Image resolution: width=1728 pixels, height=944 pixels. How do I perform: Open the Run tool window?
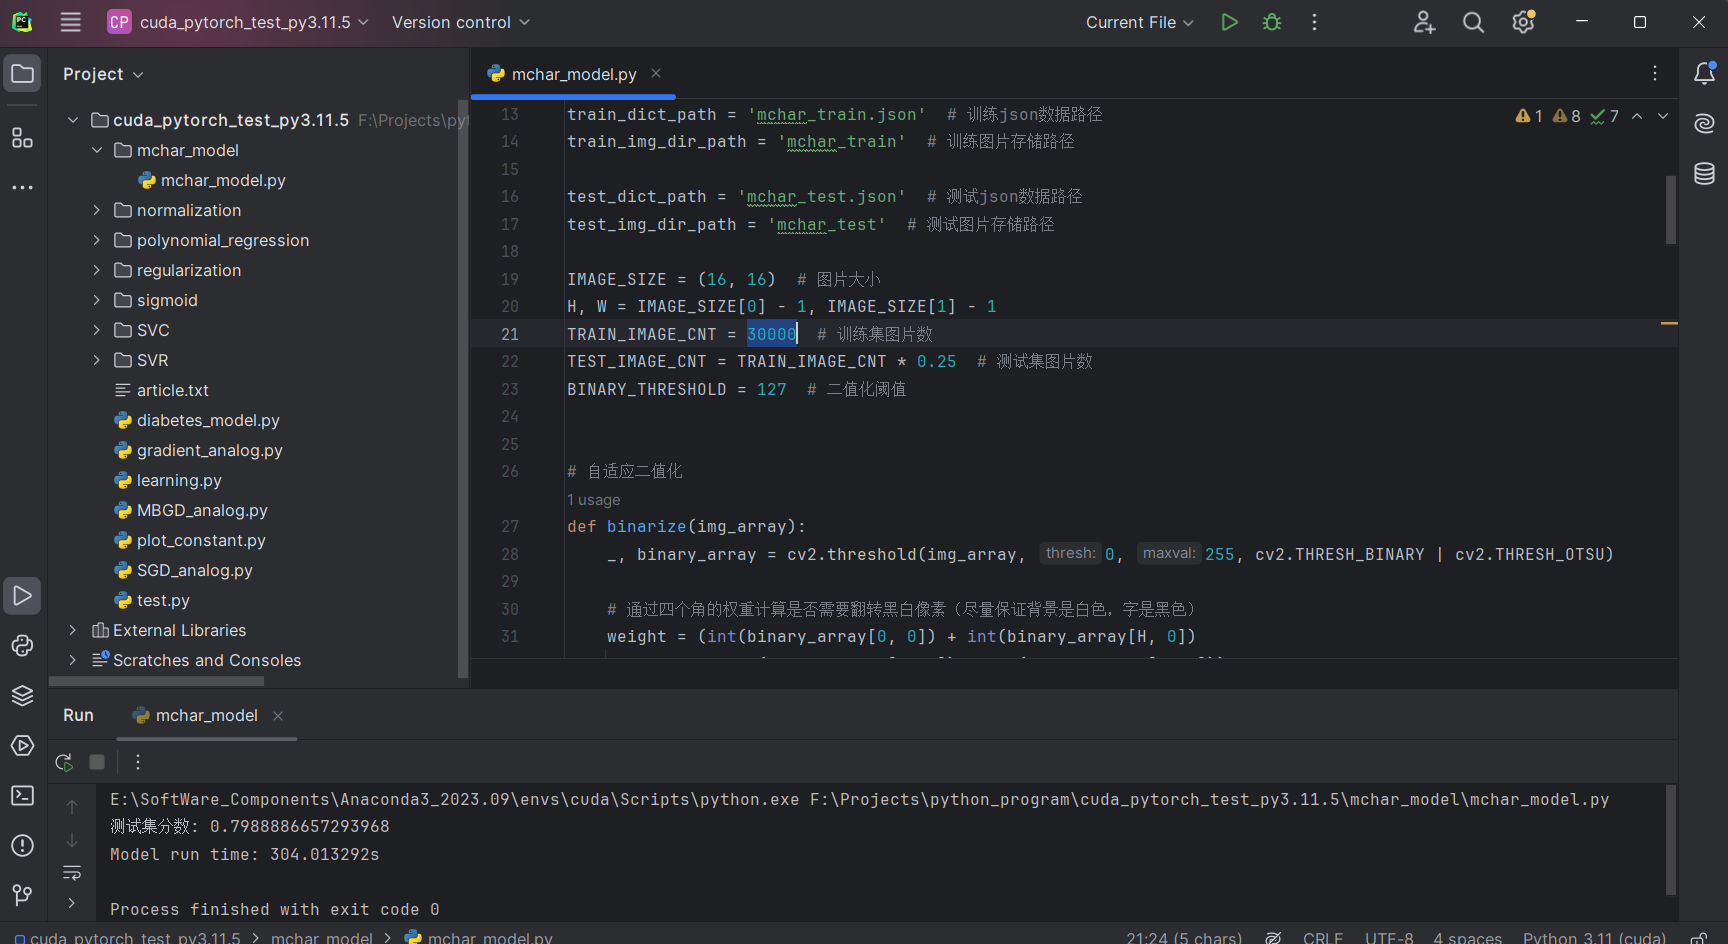22,596
